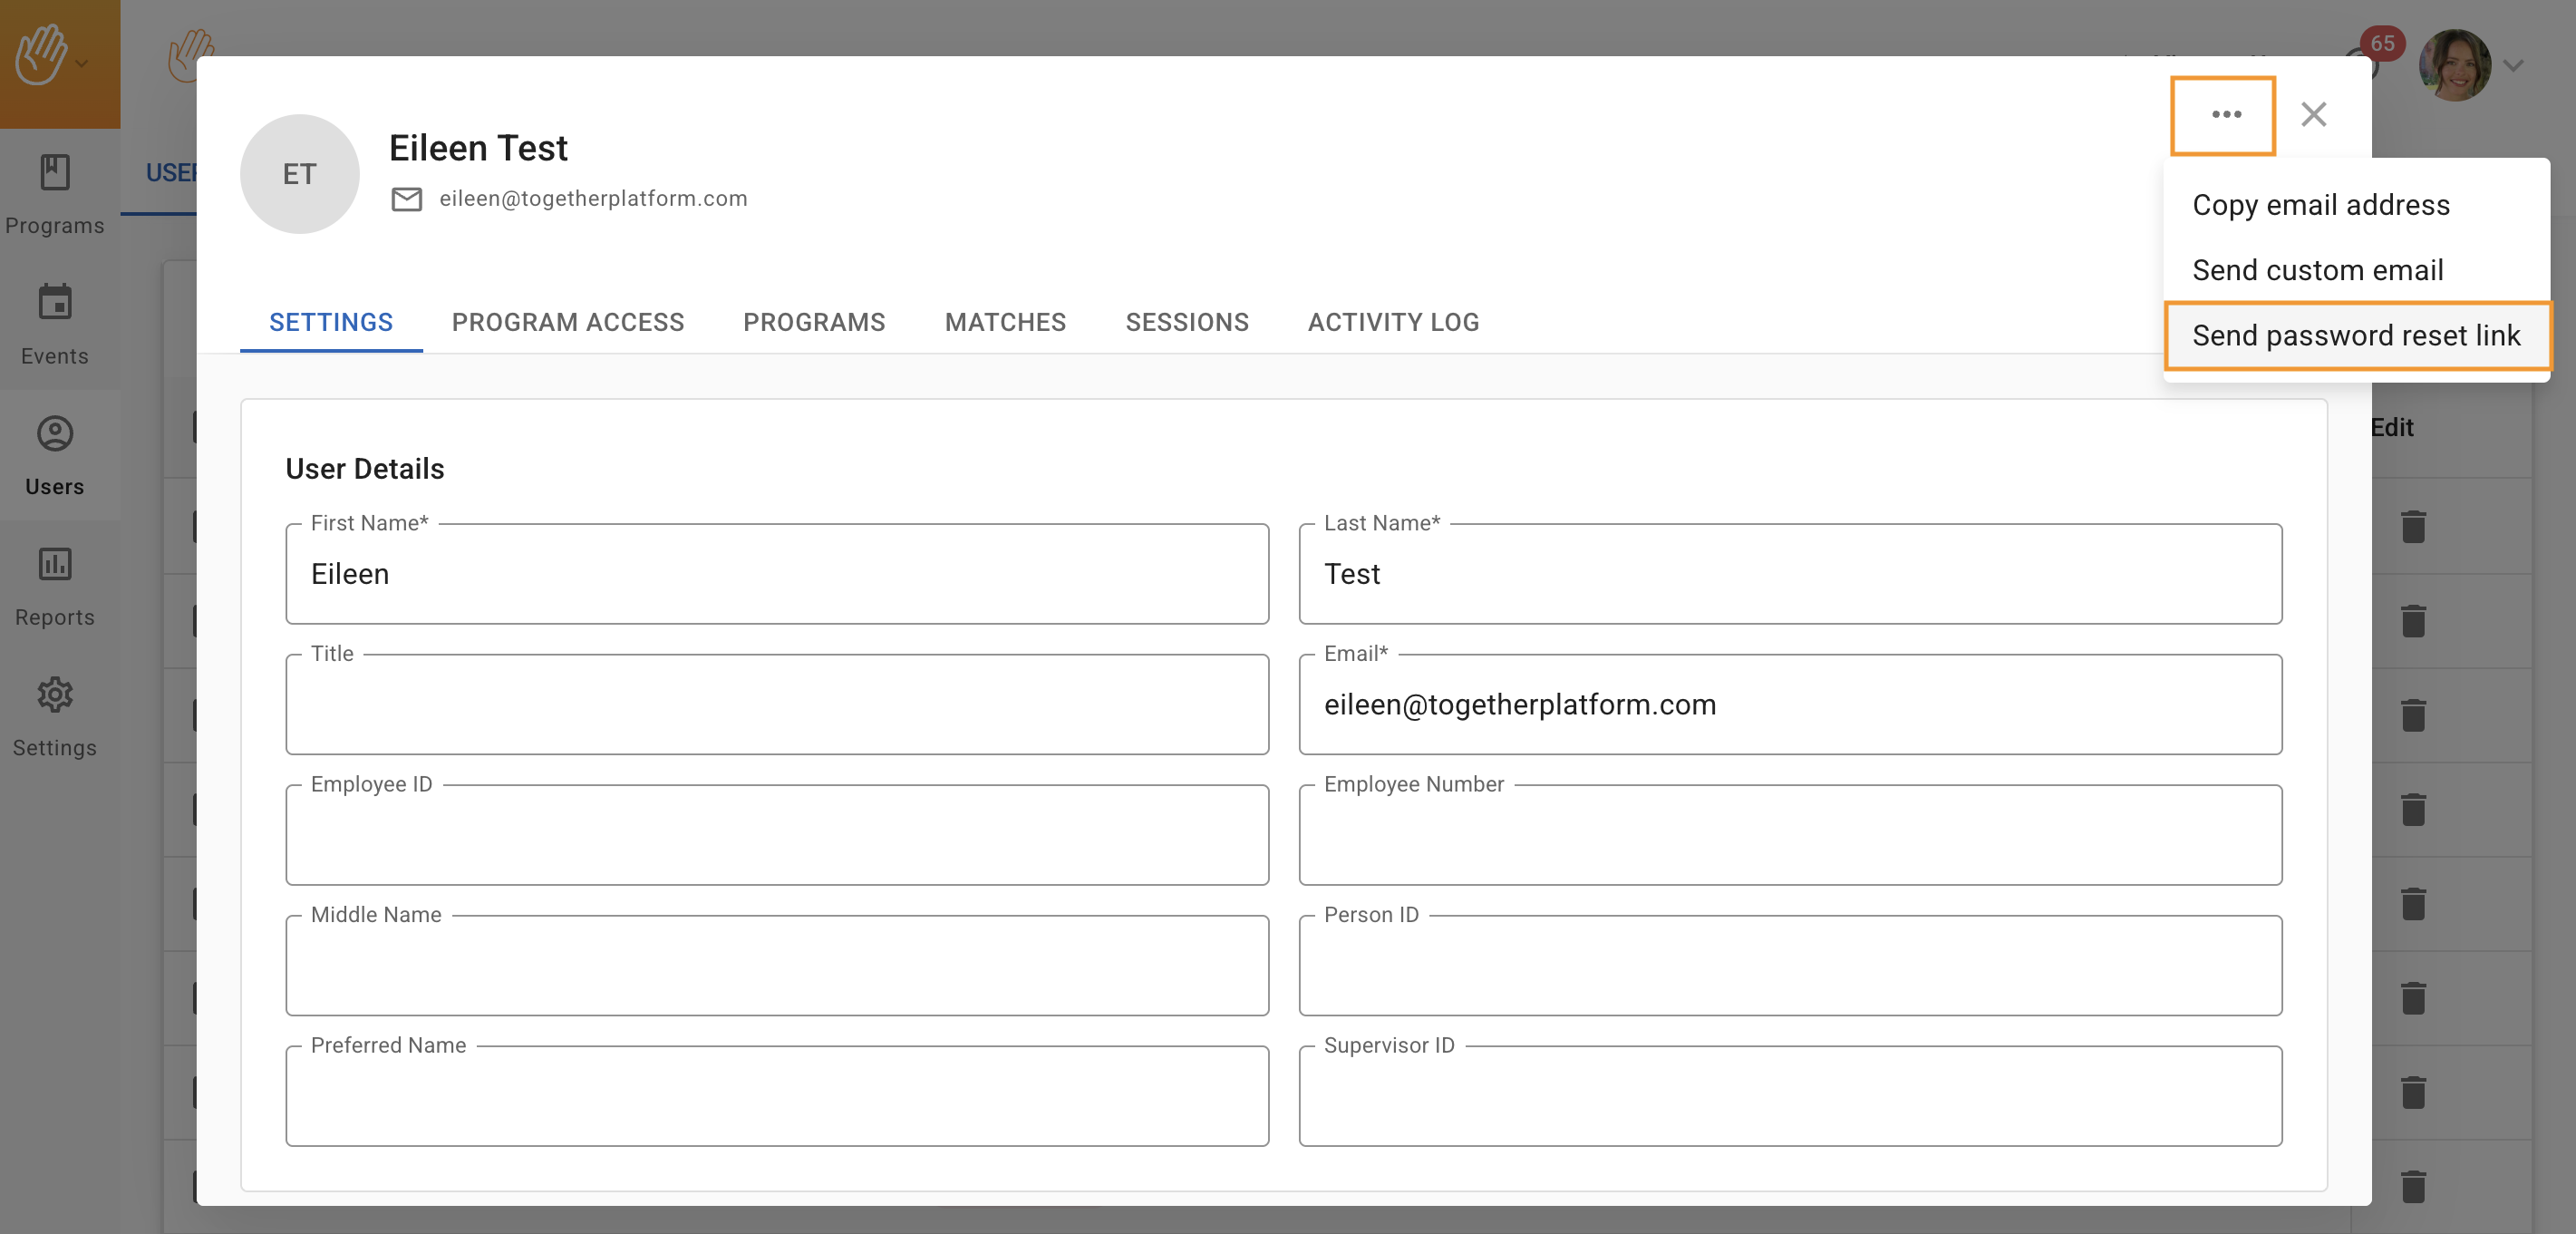Expand the profile photo account dropdown
This screenshot has width=2576, height=1234.
click(x=2513, y=66)
